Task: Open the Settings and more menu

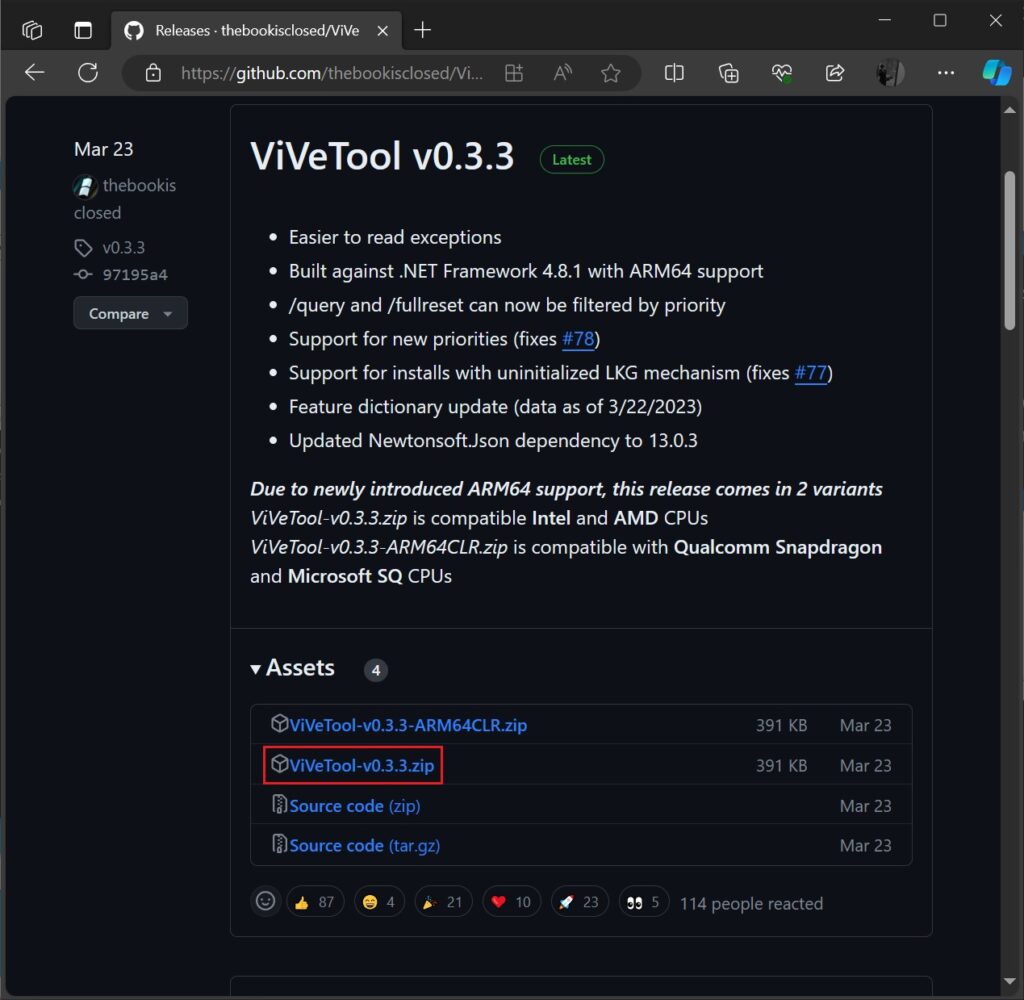Action: pyautogui.click(x=945, y=72)
